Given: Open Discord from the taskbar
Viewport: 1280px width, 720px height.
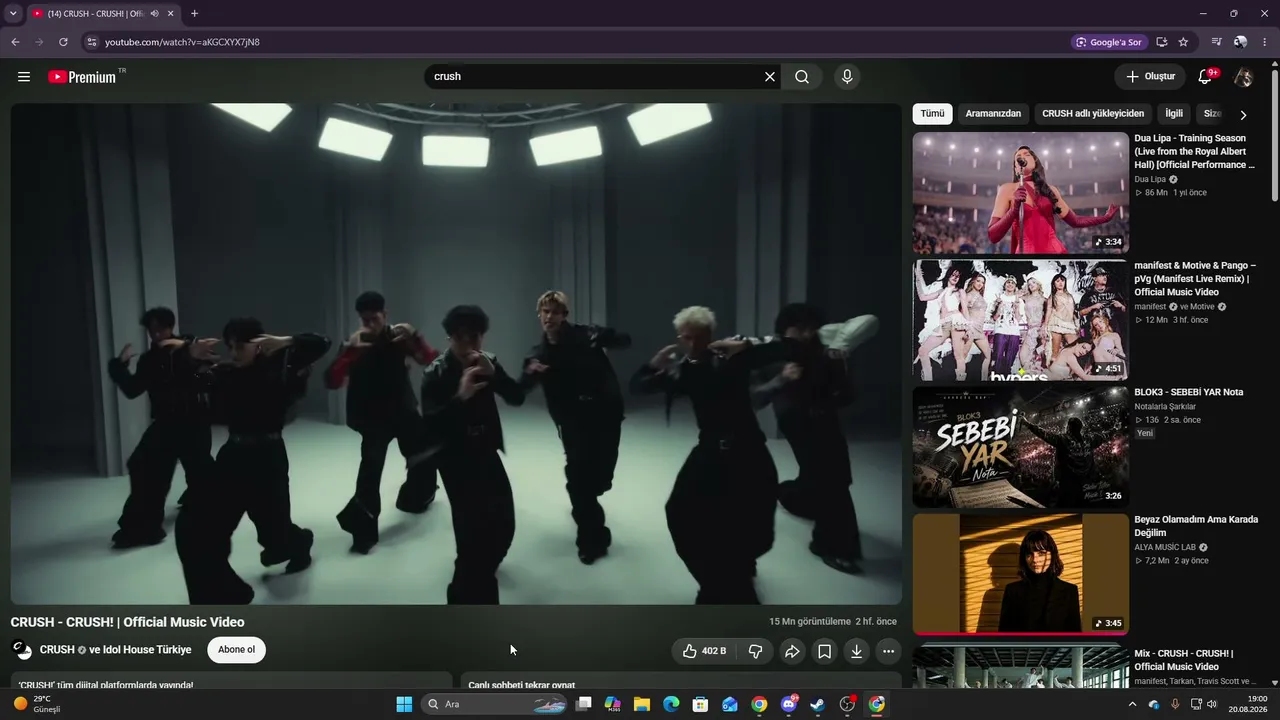Looking at the screenshot, I should point(789,704).
